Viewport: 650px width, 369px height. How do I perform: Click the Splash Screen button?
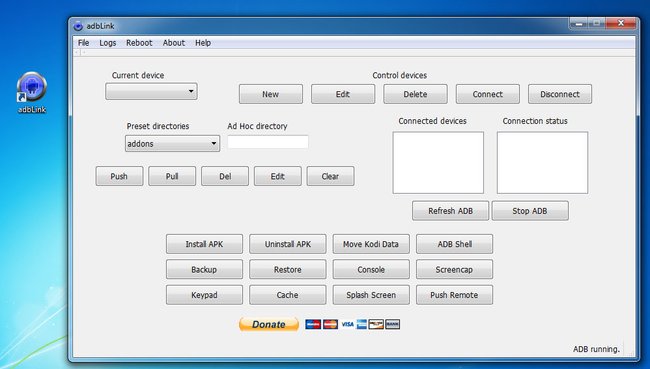(x=371, y=295)
